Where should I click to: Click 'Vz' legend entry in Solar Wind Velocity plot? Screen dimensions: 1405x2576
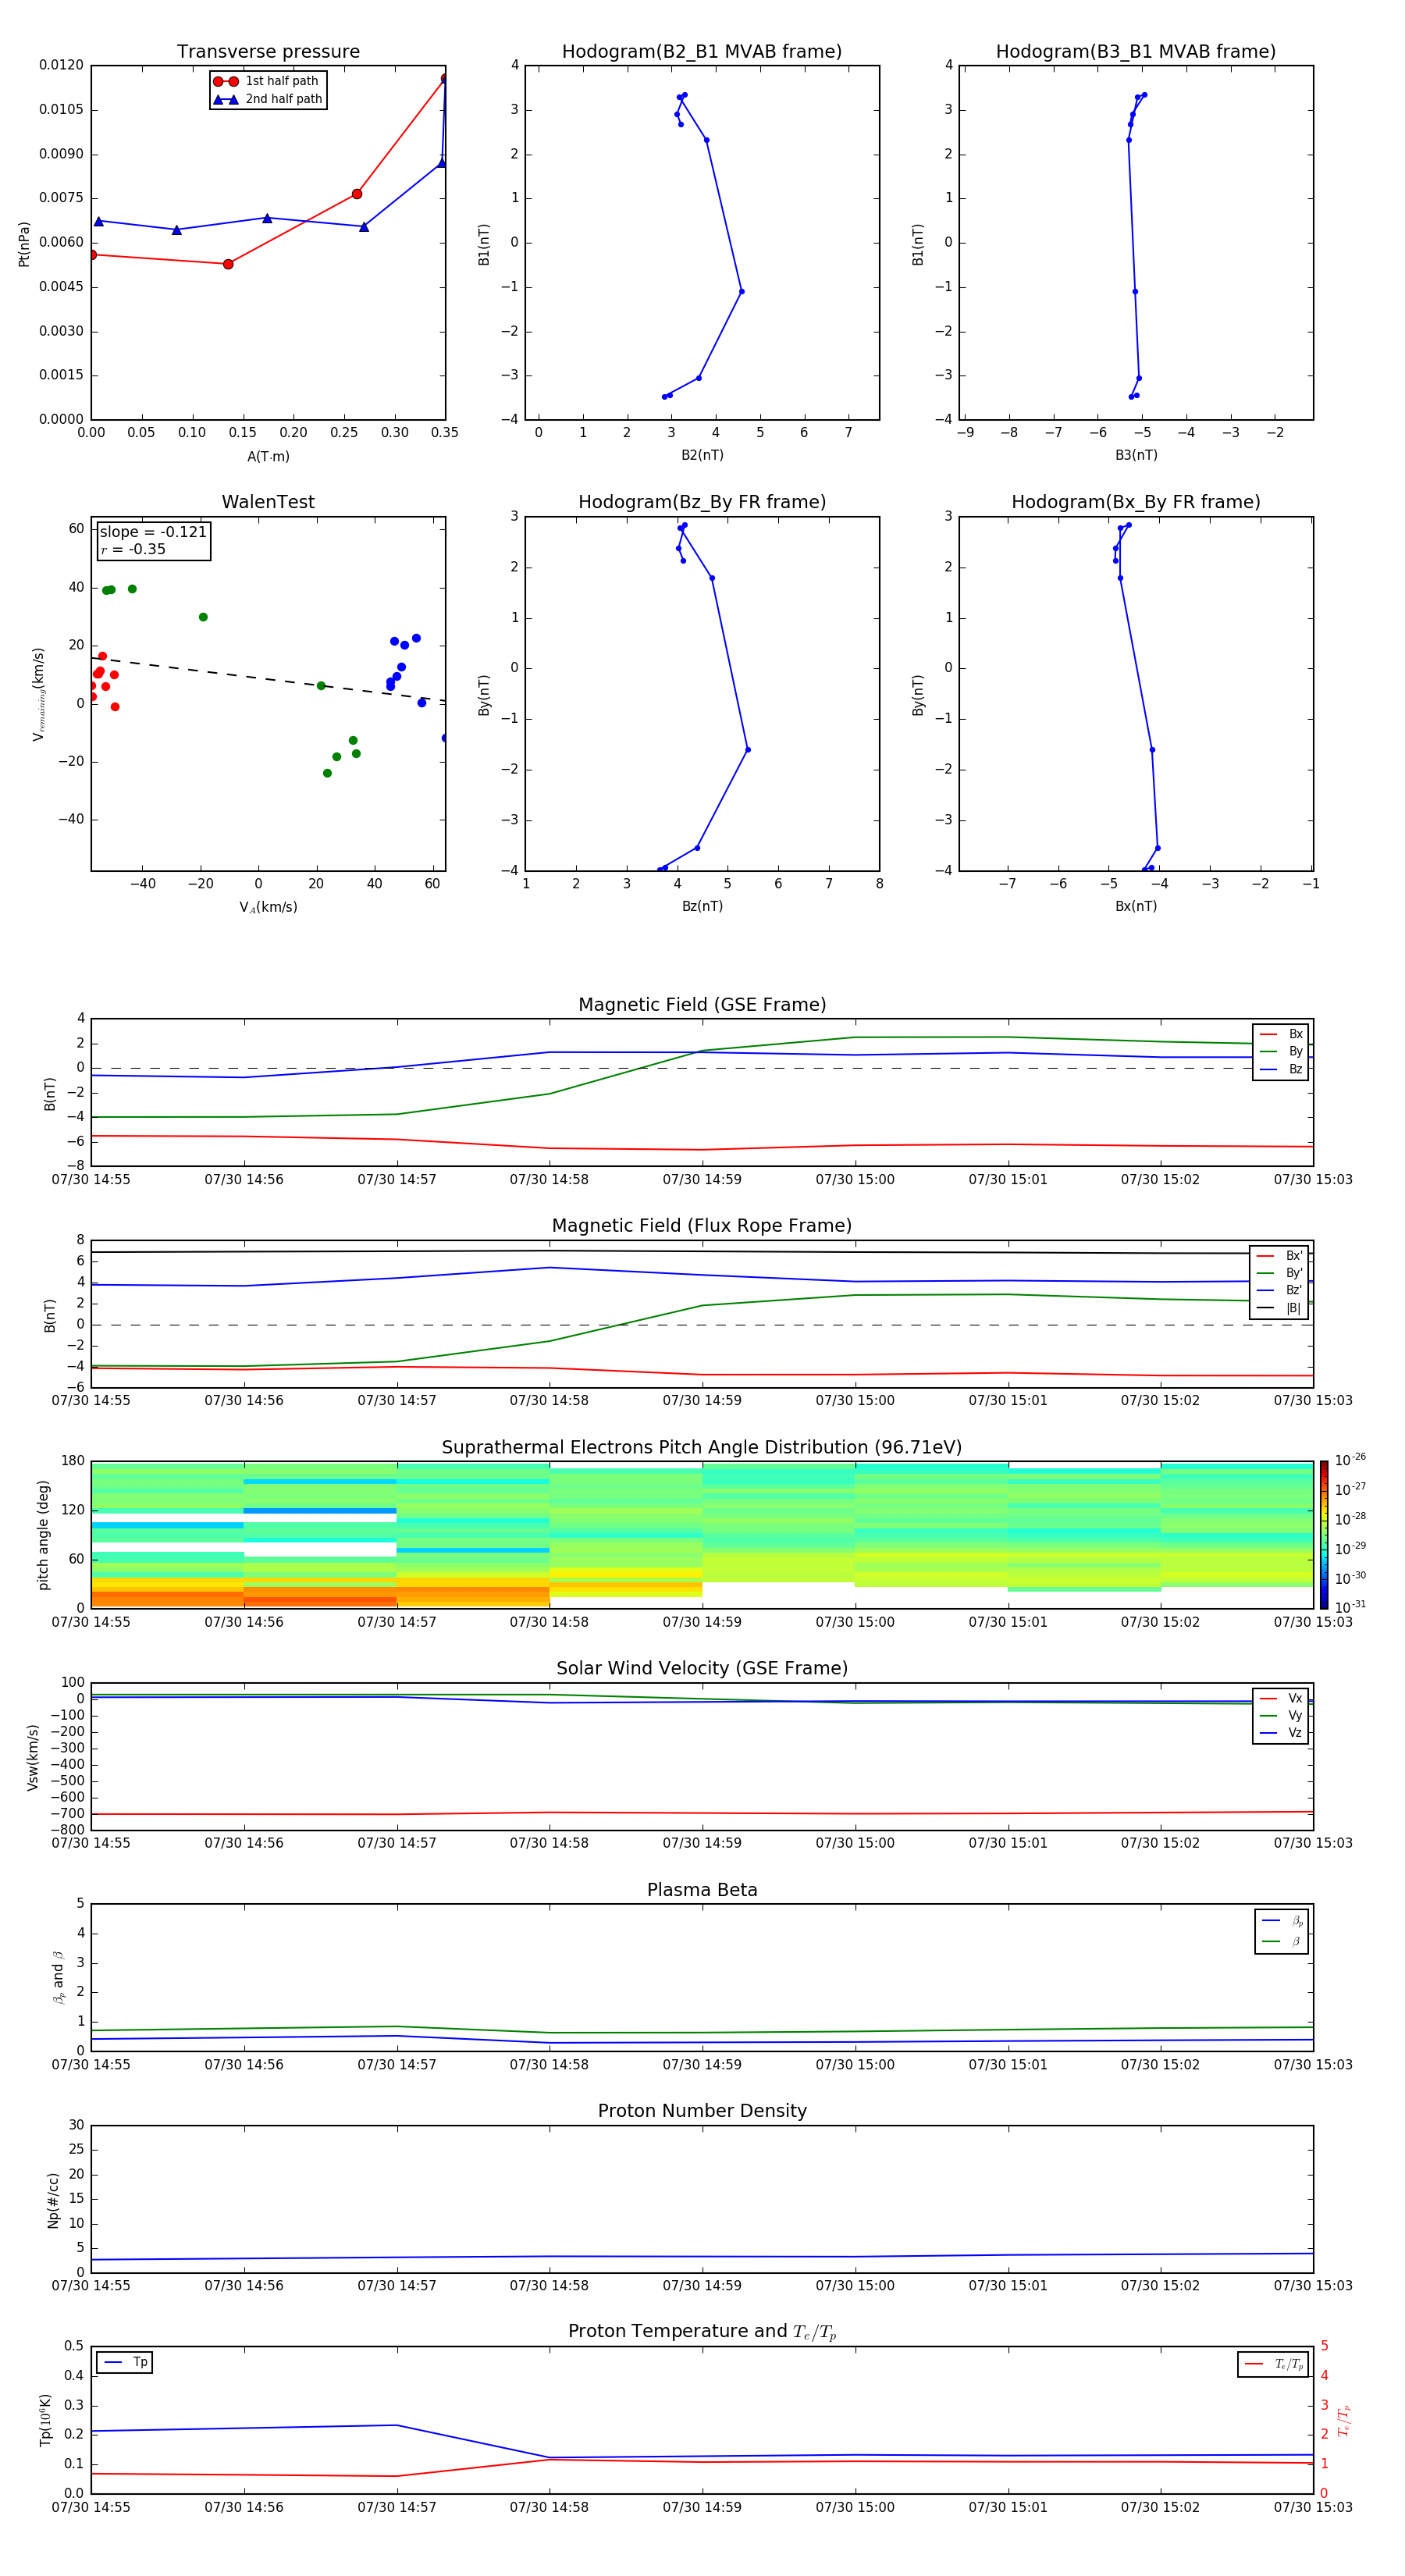1281,1733
